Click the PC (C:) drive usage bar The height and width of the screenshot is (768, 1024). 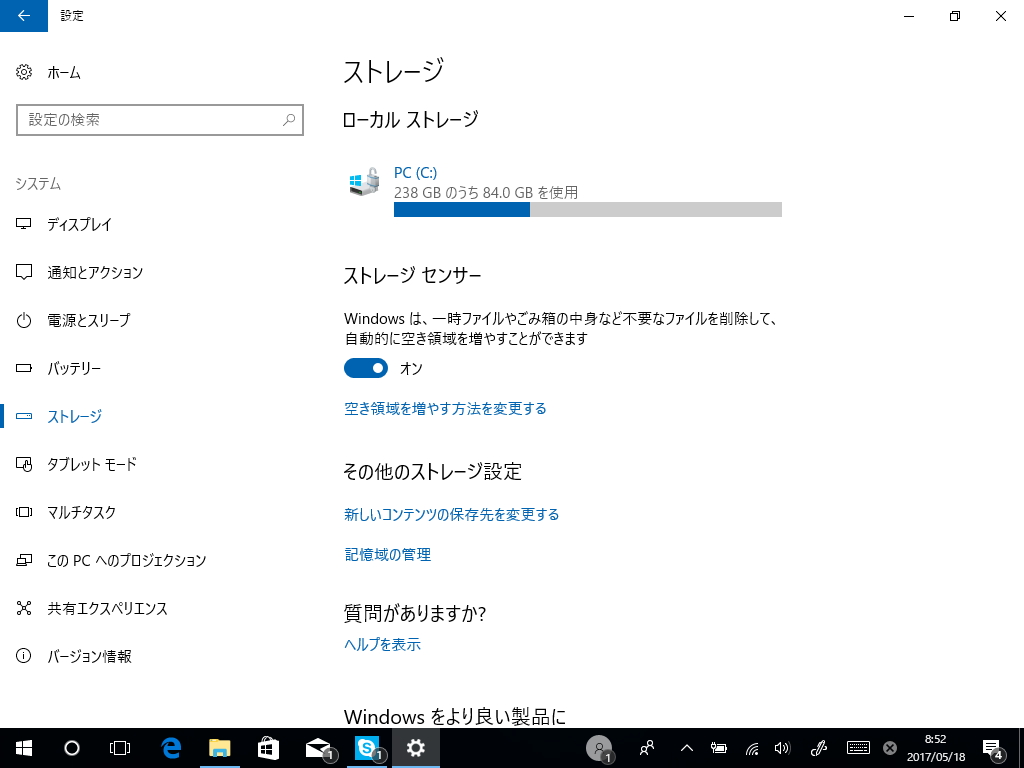tap(588, 209)
